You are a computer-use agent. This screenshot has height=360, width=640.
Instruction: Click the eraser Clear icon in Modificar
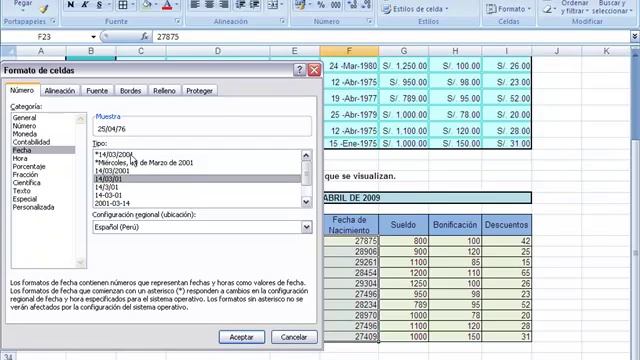coord(548,8)
